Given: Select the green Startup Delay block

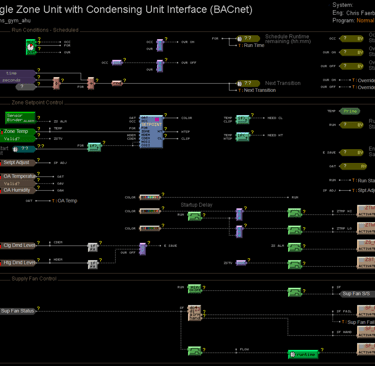Looking at the screenshot, I should tap(195, 217).
